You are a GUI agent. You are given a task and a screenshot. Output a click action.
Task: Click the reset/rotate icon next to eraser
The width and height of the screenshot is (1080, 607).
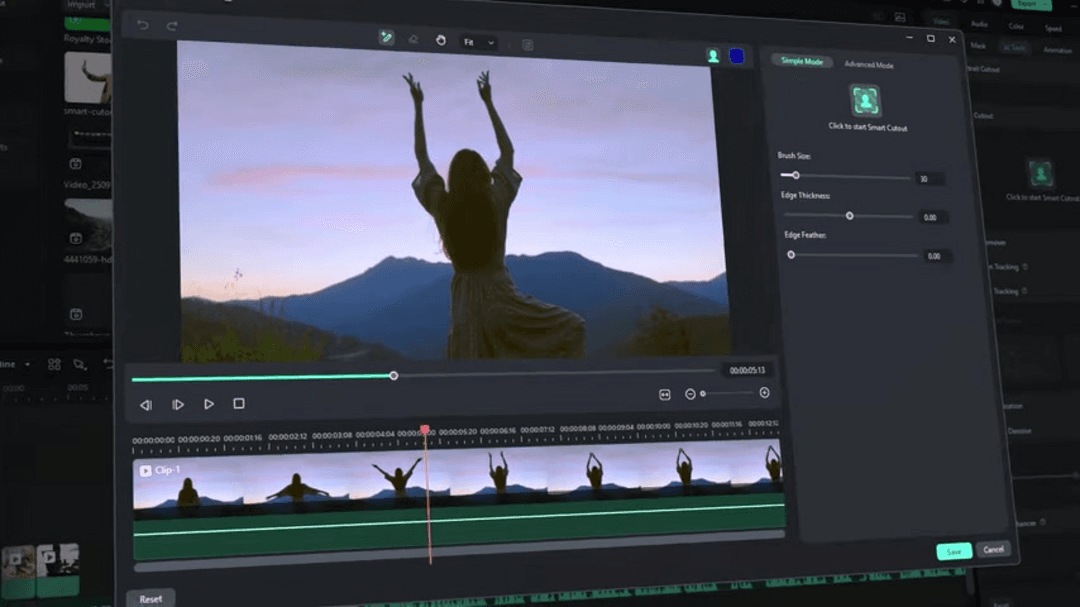pyautogui.click(x=440, y=39)
